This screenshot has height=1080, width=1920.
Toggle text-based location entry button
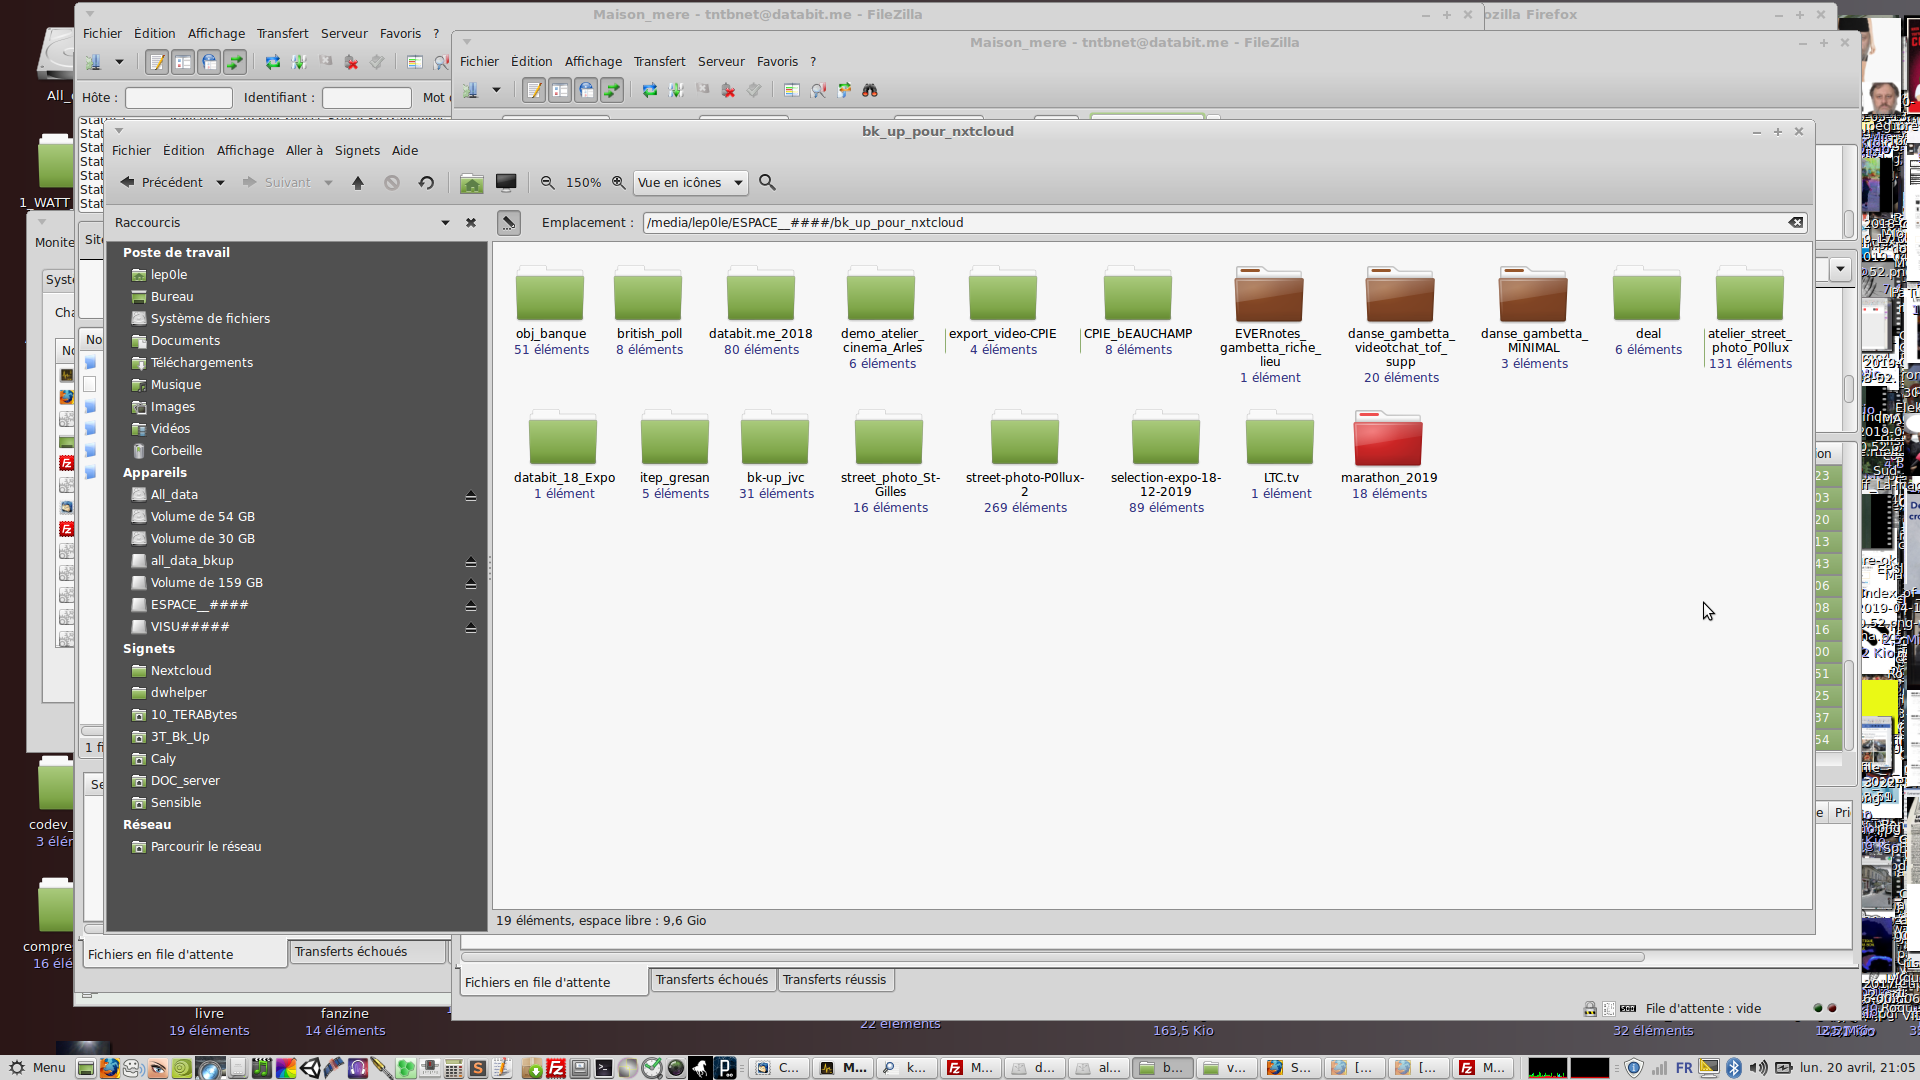point(509,223)
